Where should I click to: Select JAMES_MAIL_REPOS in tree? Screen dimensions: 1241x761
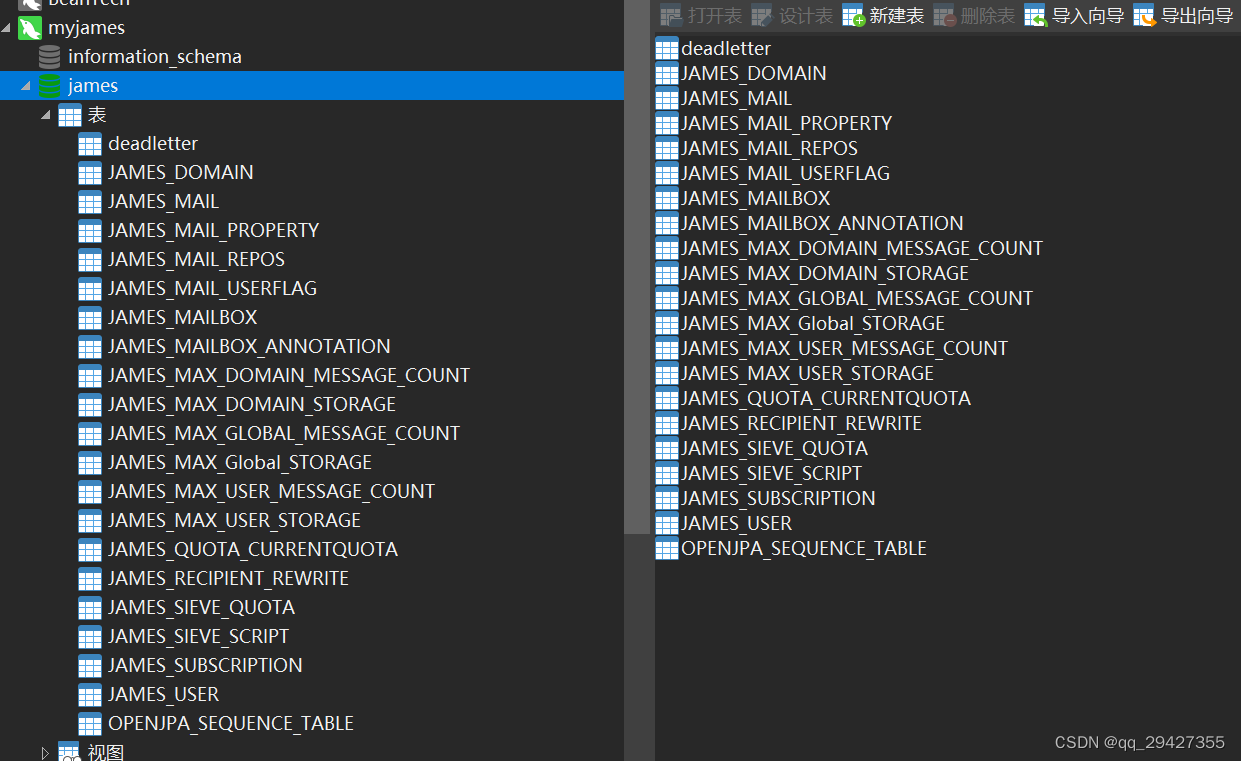point(197,260)
